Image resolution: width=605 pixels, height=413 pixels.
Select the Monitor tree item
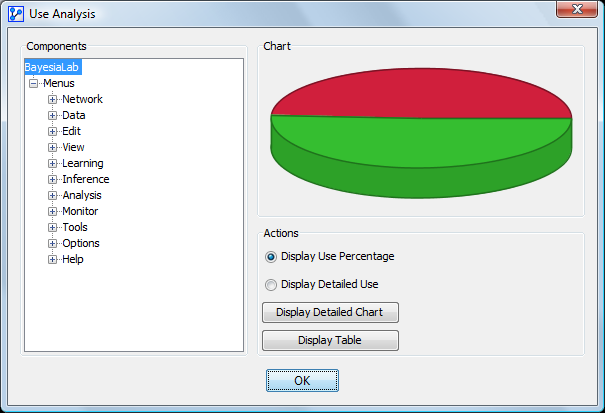click(x=79, y=212)
